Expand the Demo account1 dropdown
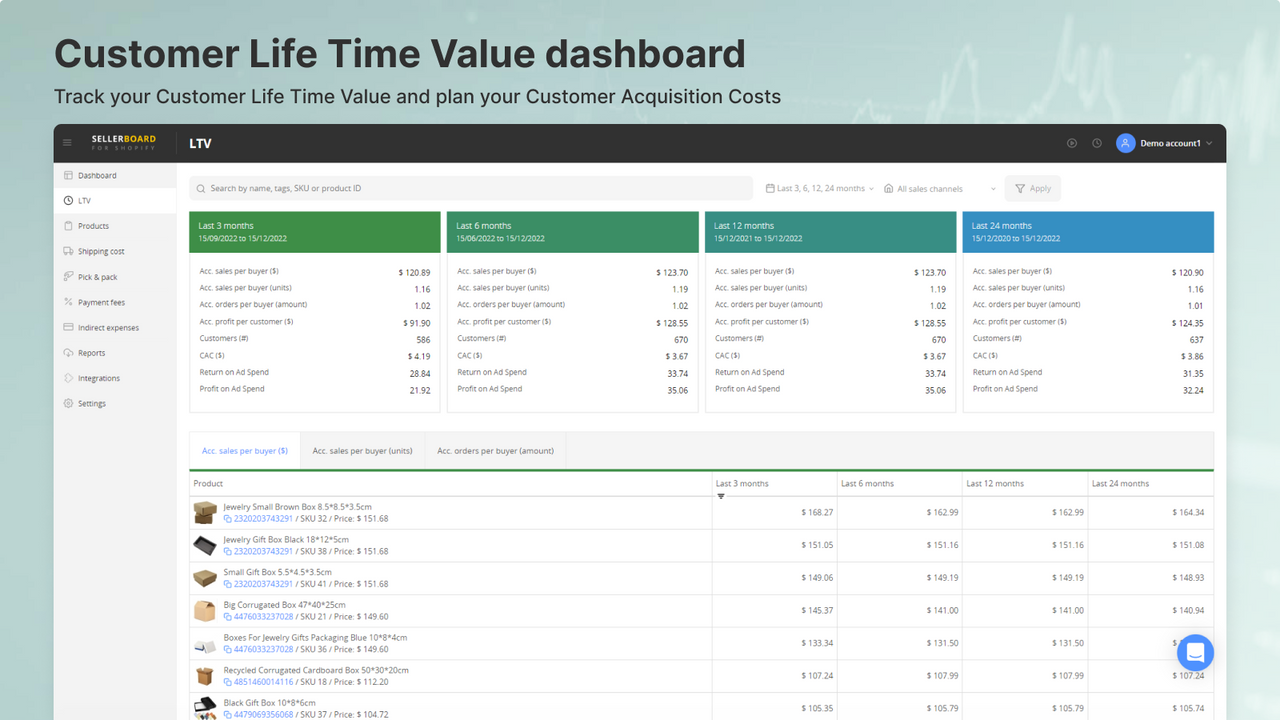Screen dimensions: 1280x720 coord(1176,143)
